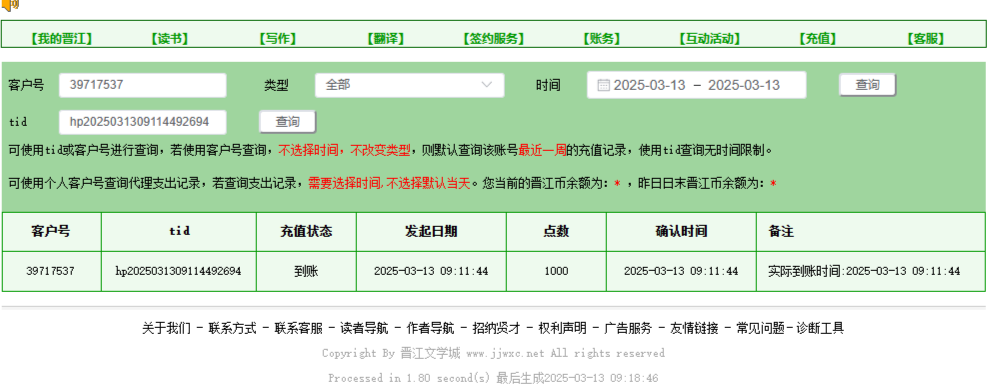Screen dimensions: 997x390
Task: Open the 互动活动 menu
Action: coord(710,39)
